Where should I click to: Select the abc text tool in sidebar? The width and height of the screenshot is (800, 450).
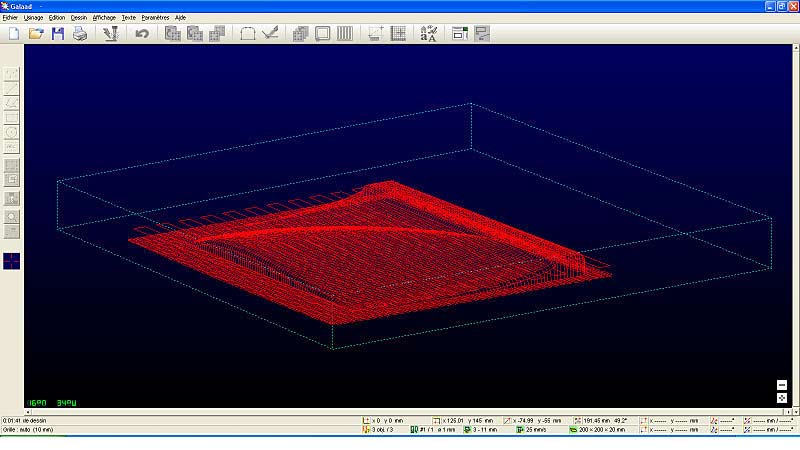click(12, 147)
